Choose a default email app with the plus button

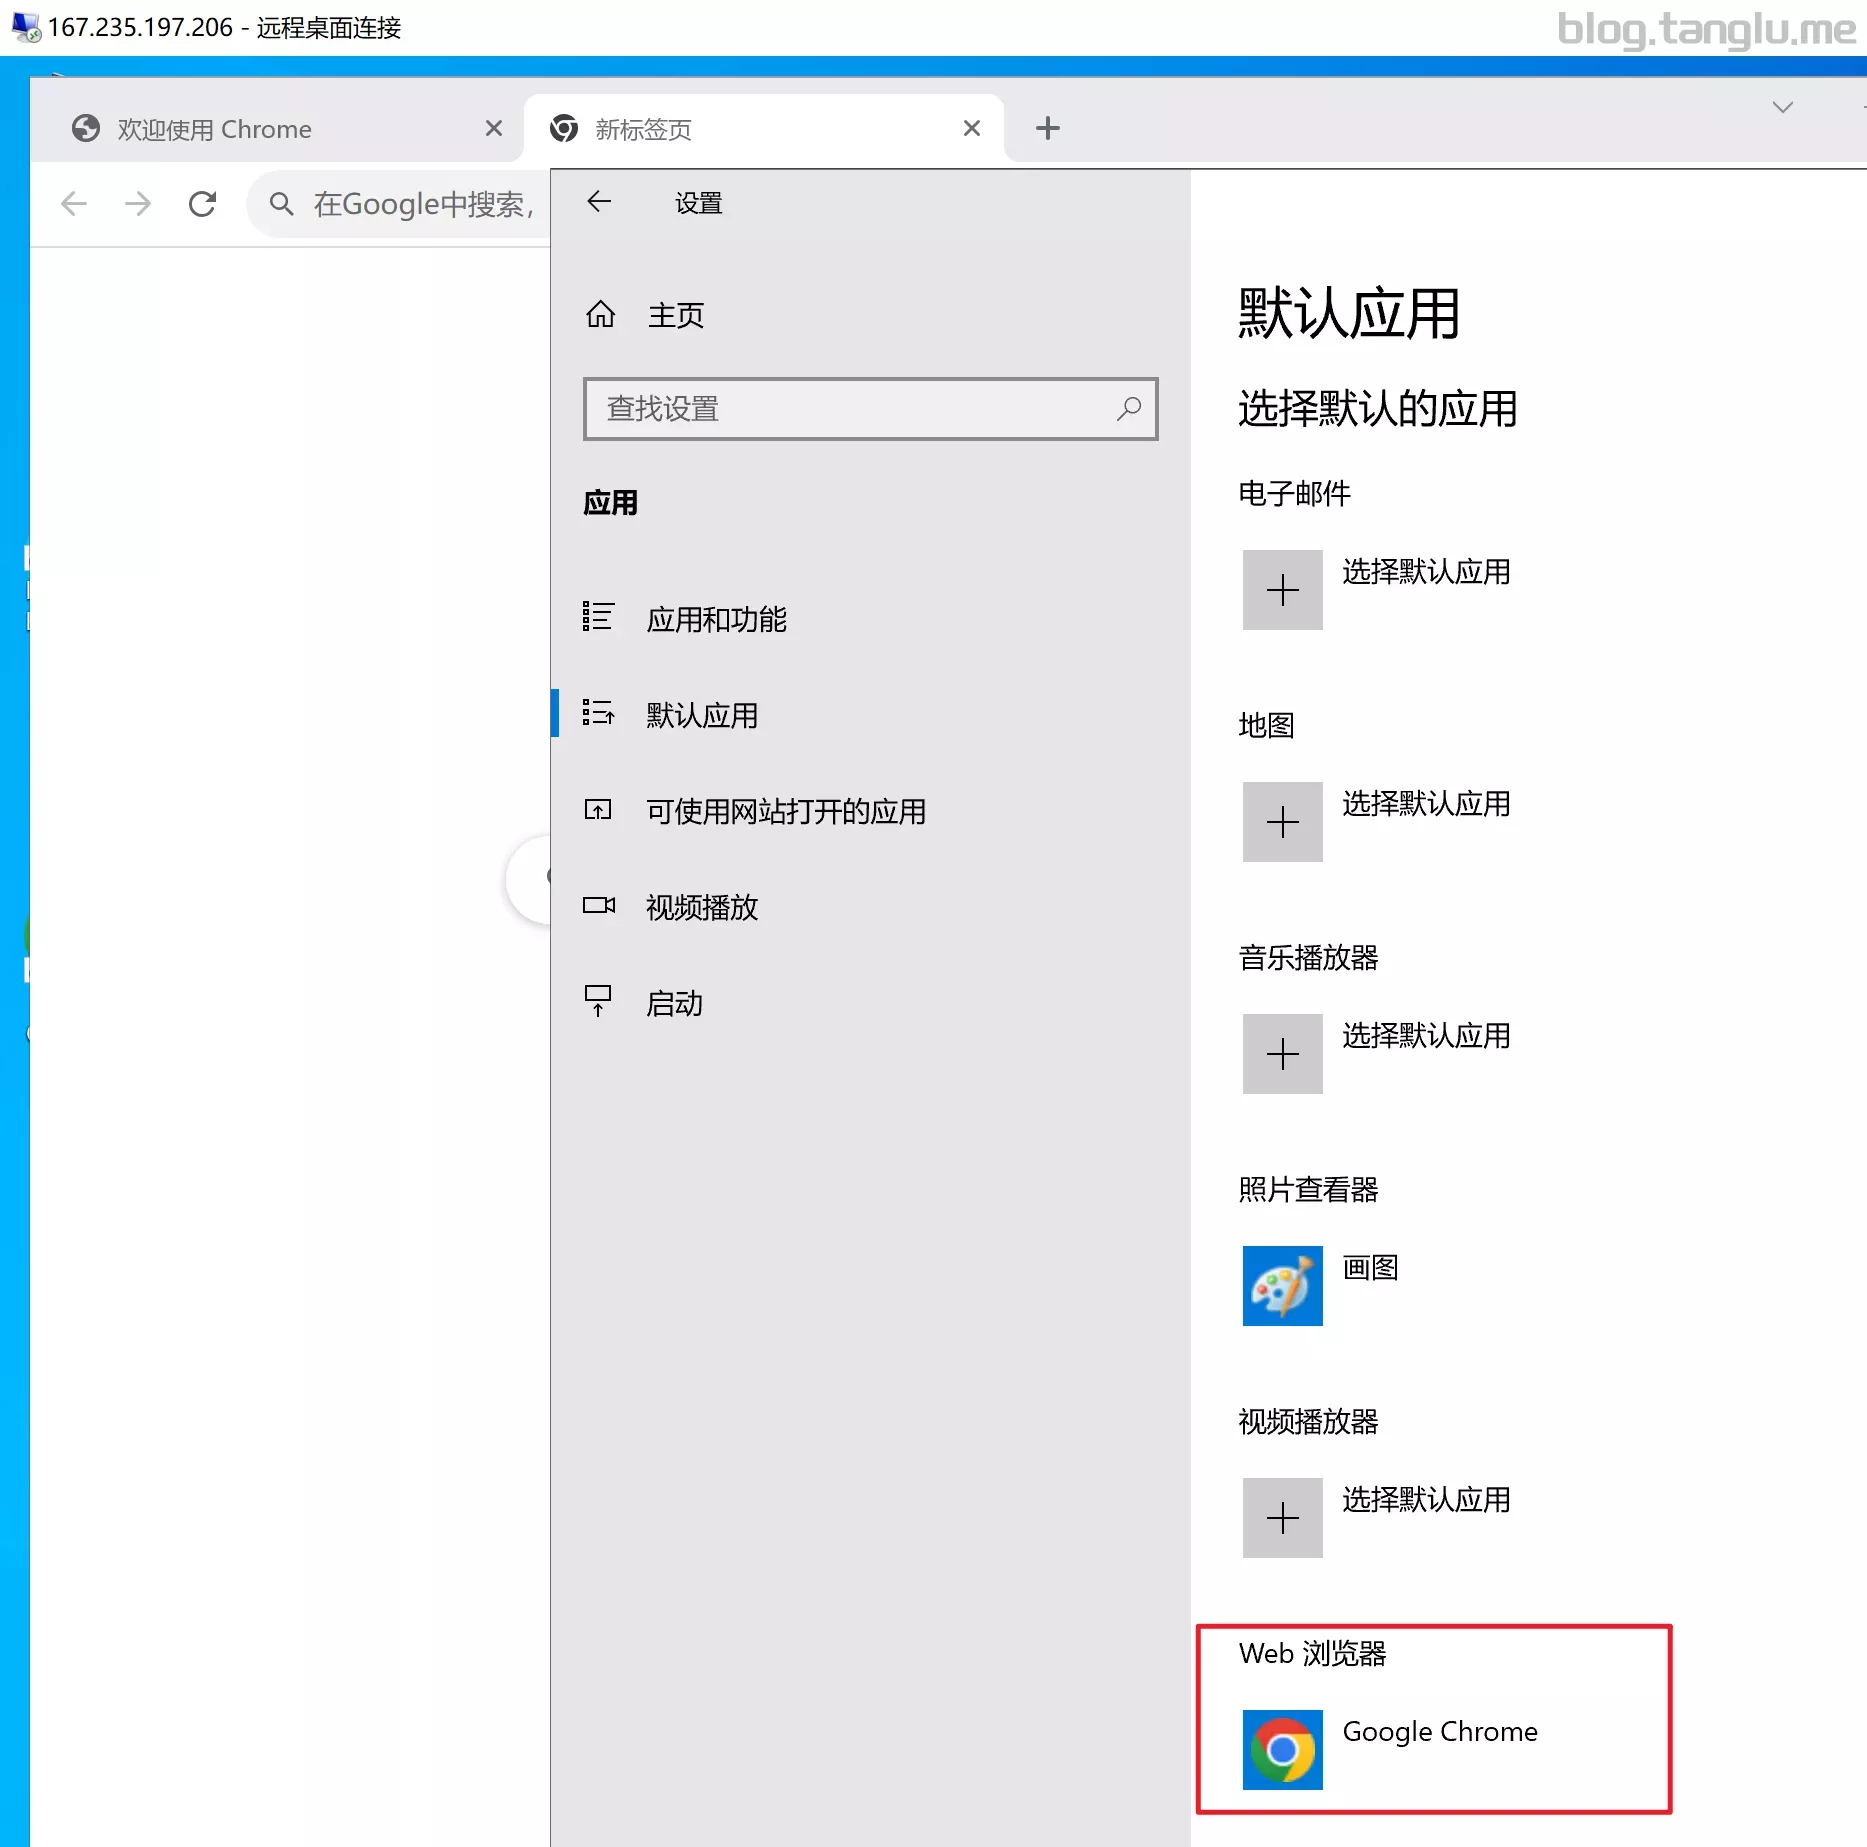[x=1282, y=590]
